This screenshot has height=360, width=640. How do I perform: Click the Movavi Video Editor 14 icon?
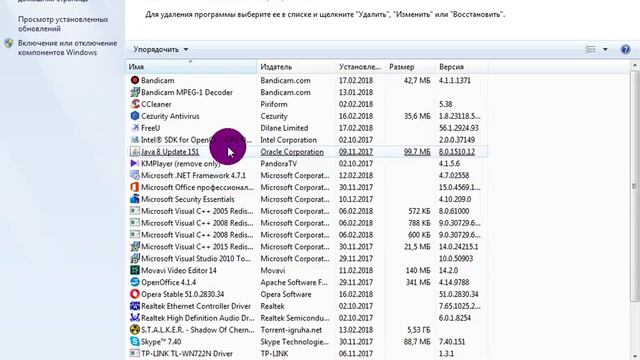[135, 270]
